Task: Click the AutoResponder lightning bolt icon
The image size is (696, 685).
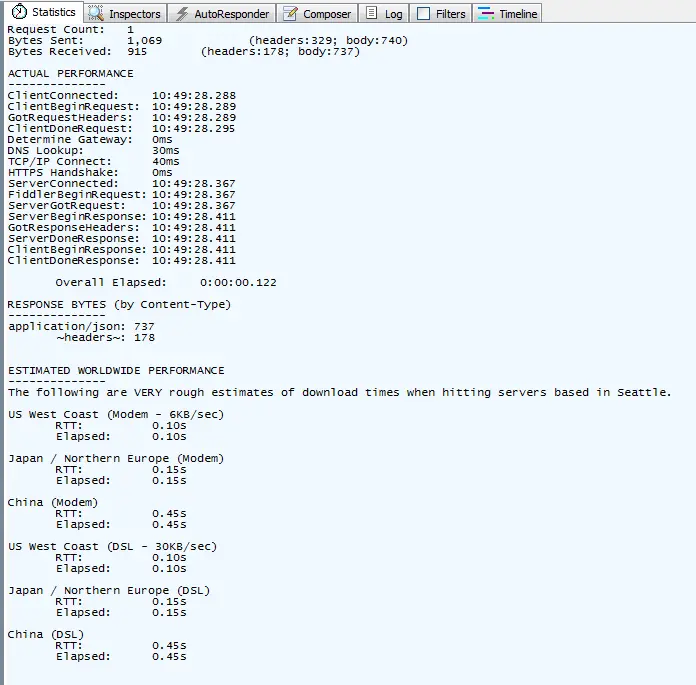Action: (x=181, y=14)
